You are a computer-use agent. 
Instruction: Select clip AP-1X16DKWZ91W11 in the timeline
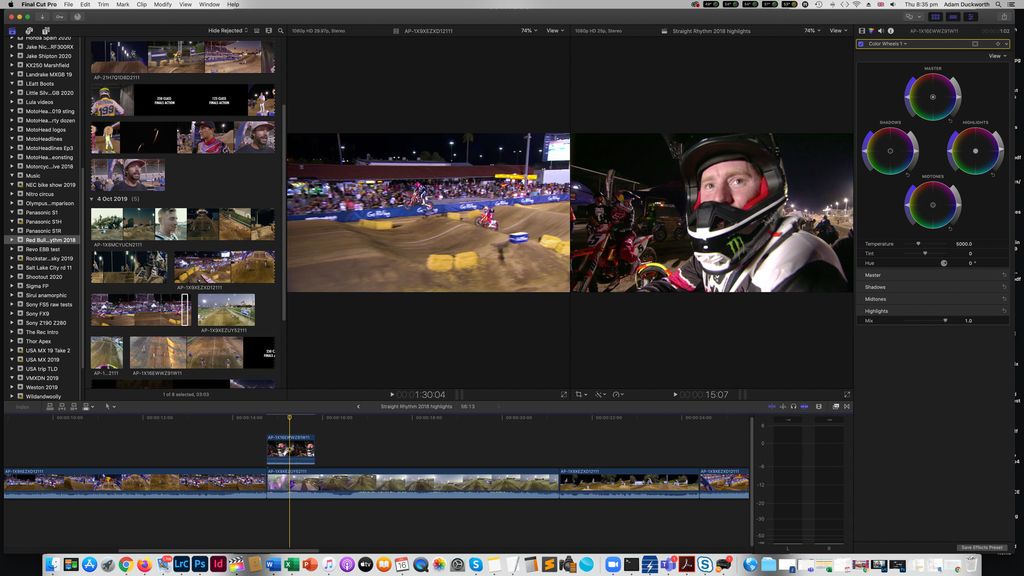(293, 448)
